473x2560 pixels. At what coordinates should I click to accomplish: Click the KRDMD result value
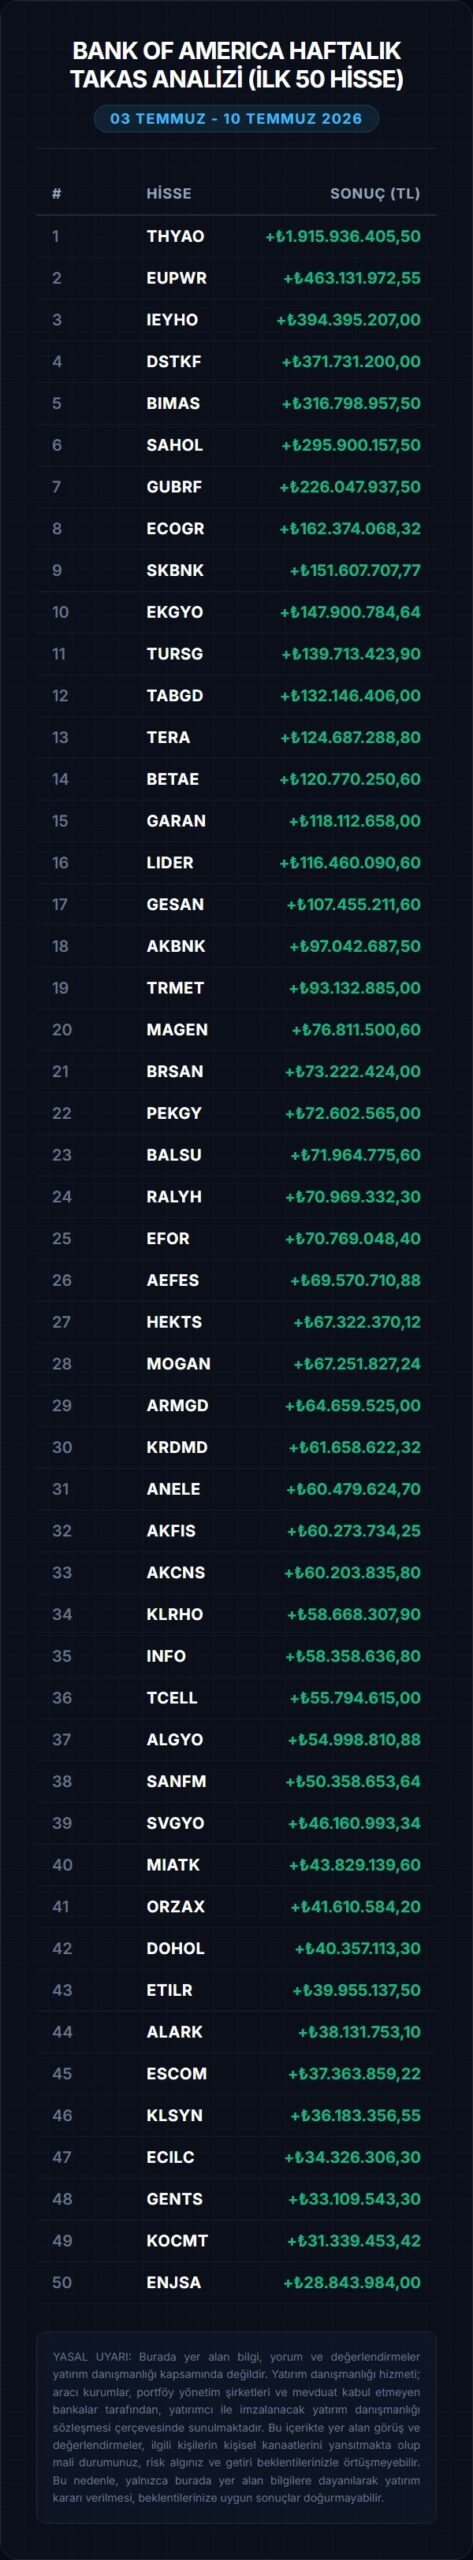354,1447
